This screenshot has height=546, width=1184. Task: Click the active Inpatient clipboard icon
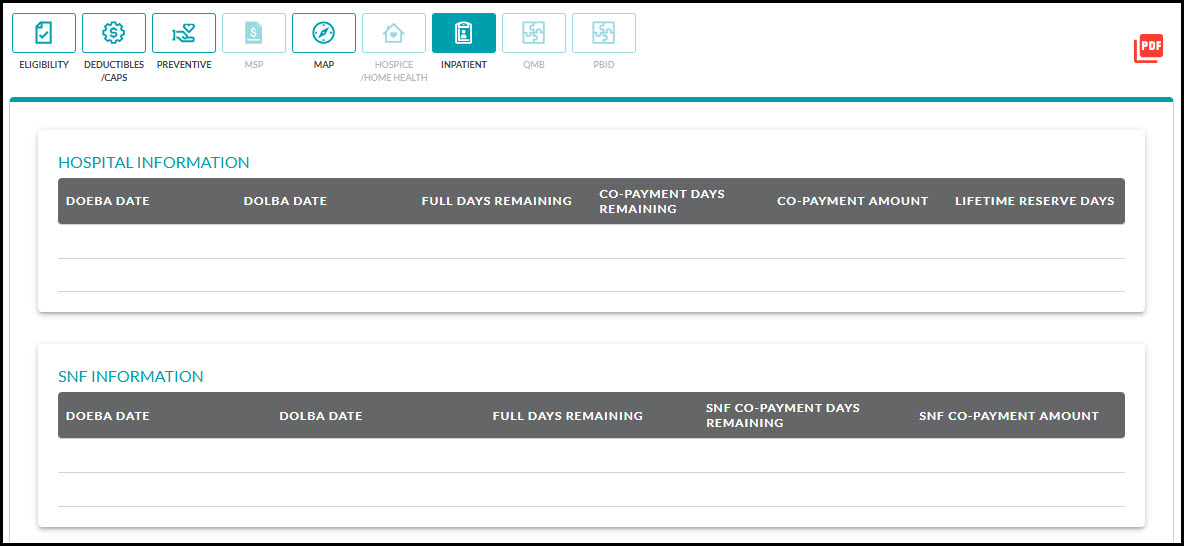(x=464, y=33)
